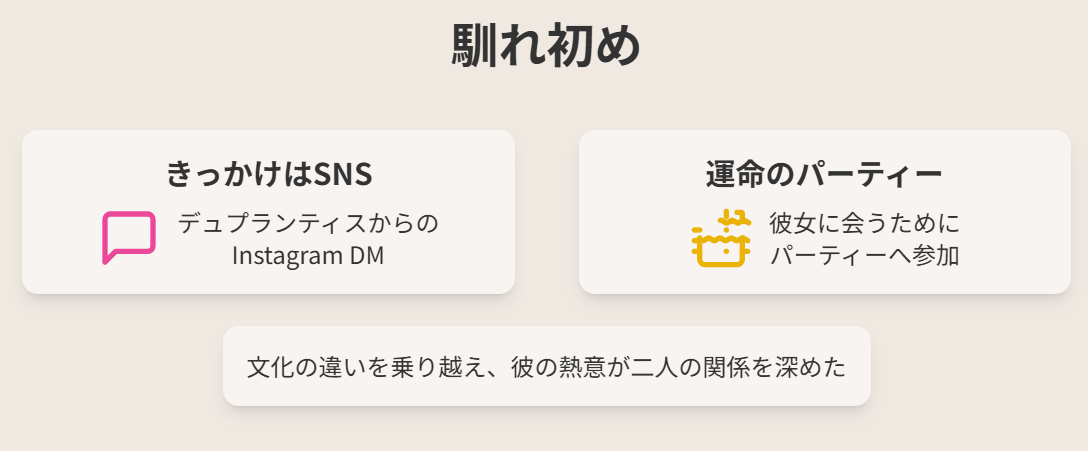Click the きっかけは portion of left heading
The width and height of the screenshot is (1088, 451).
coord(239,173)
